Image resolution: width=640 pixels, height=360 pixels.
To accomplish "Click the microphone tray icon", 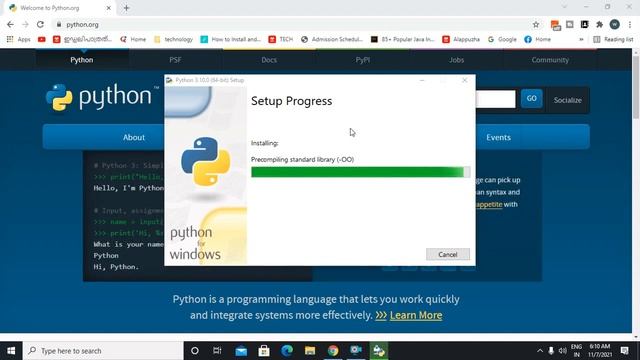I will (x=551, y=351).
